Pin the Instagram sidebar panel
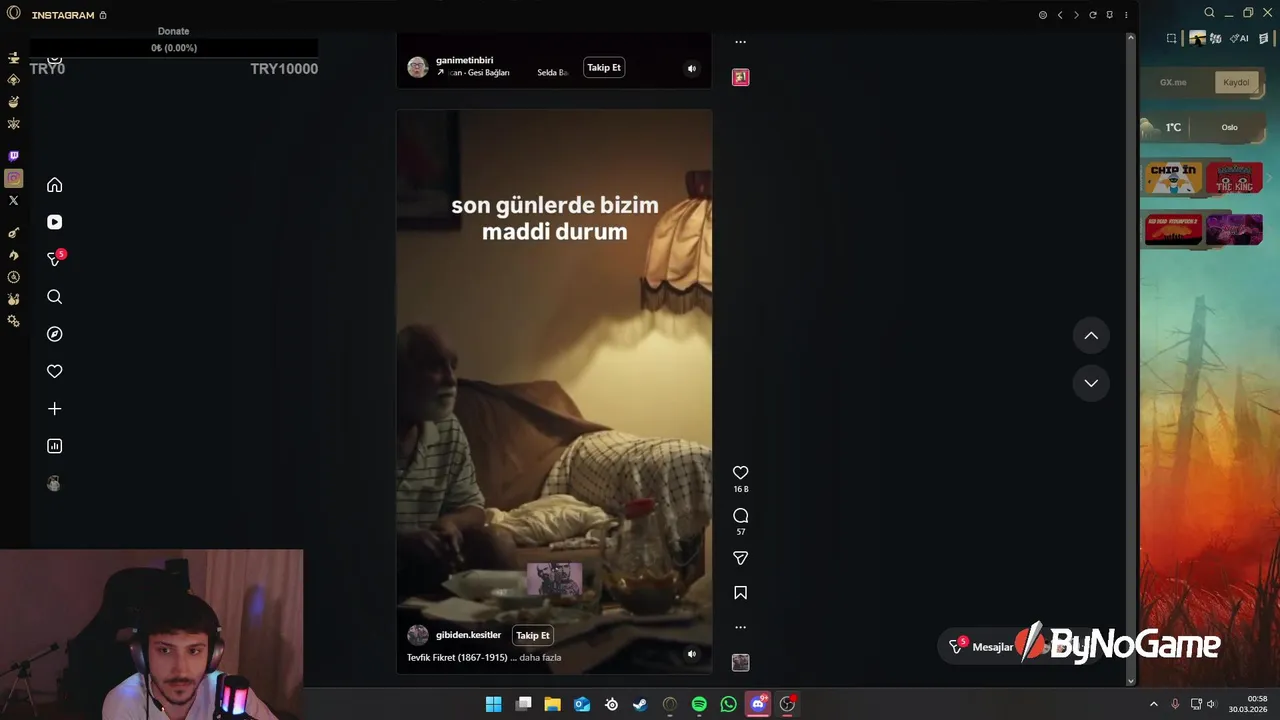The width and height of the screenshot is (1280, 720). point(1109,15)
